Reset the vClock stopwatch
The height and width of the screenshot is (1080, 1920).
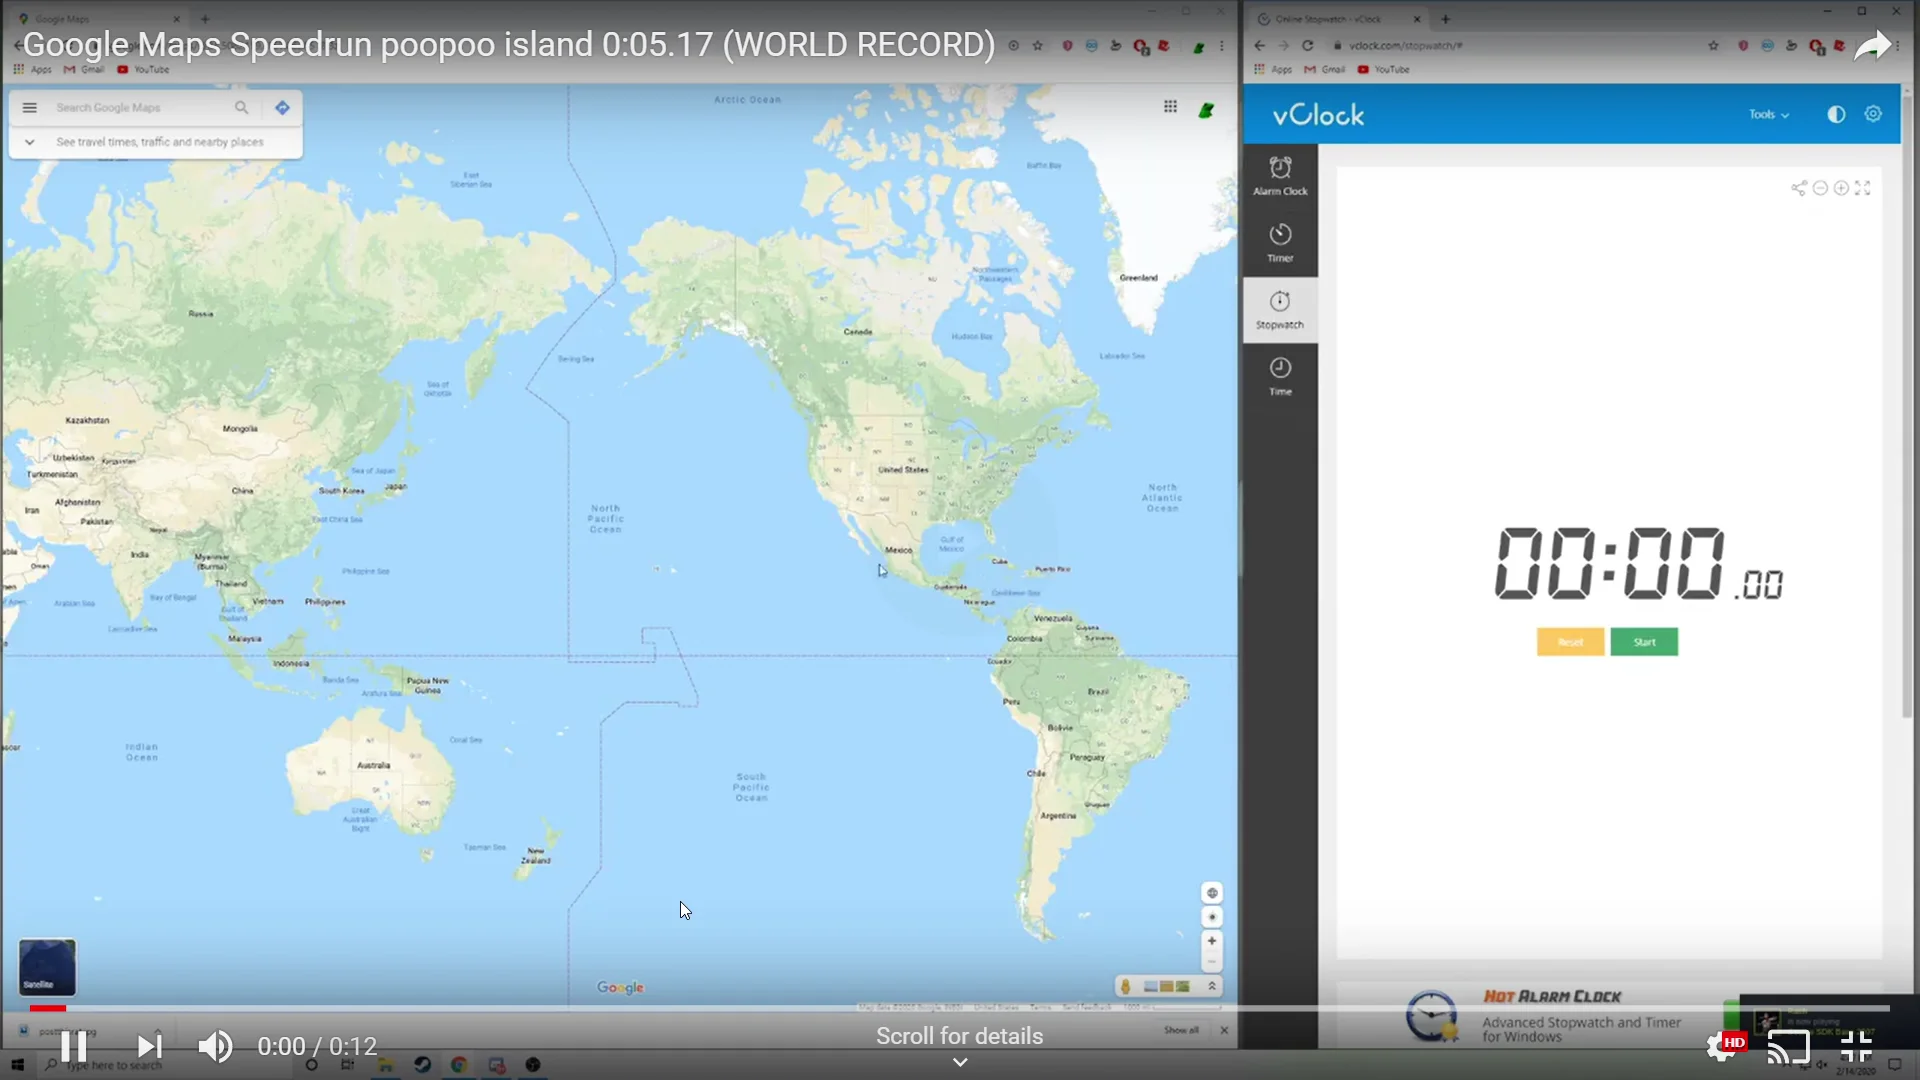(1570, 642)
